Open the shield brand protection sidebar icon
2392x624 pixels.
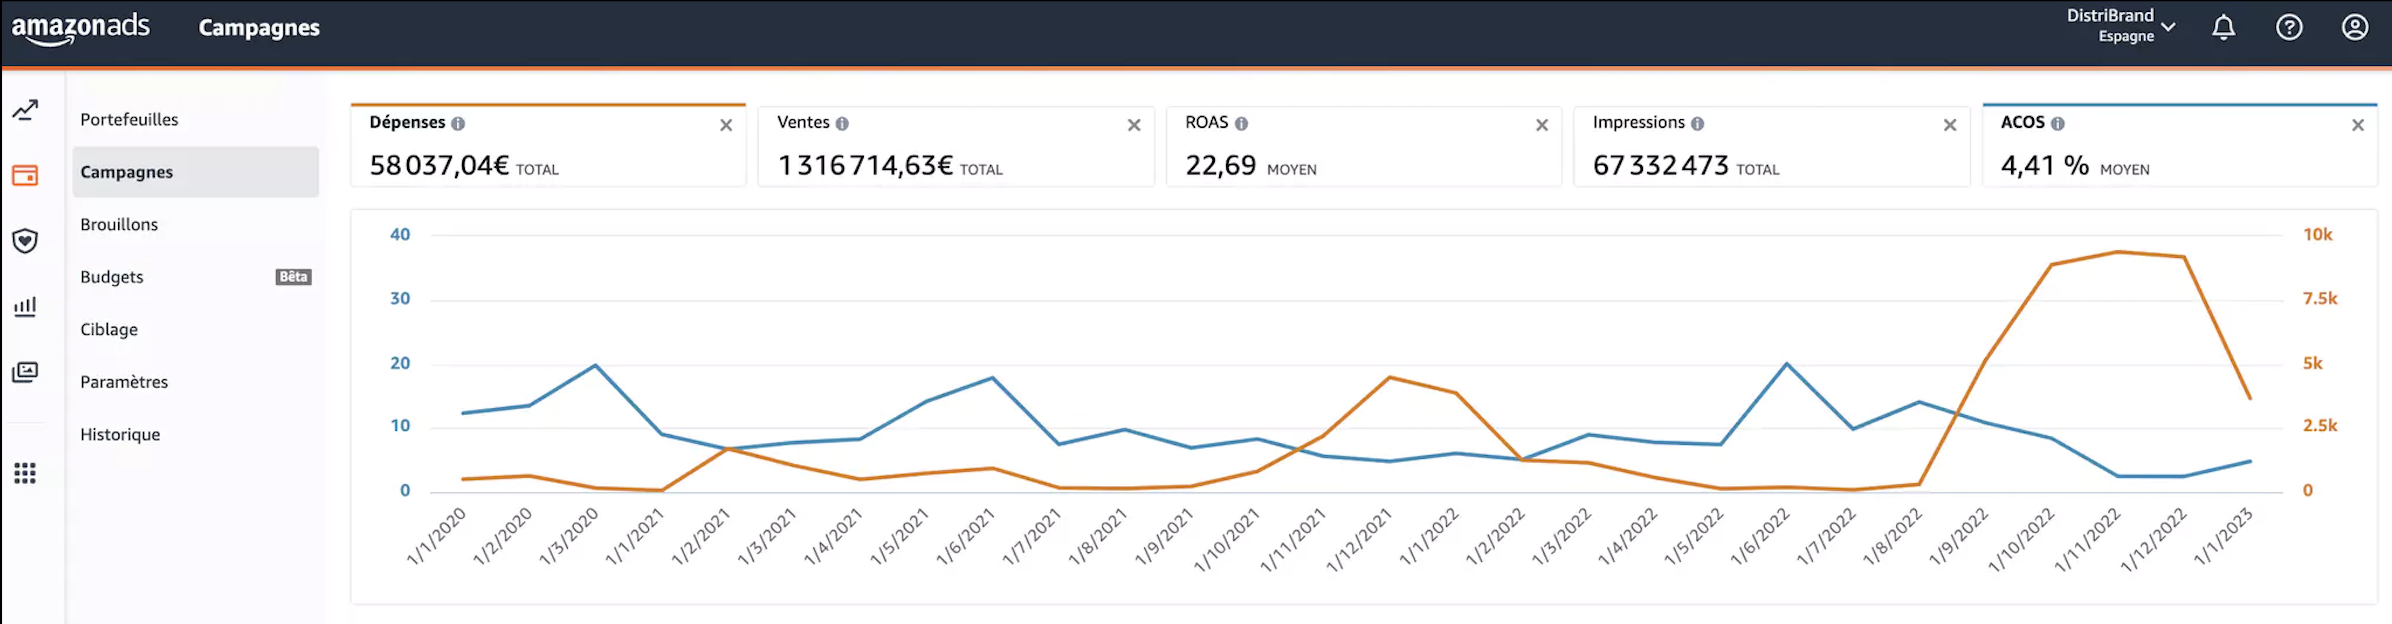click(x=25, y=241)
